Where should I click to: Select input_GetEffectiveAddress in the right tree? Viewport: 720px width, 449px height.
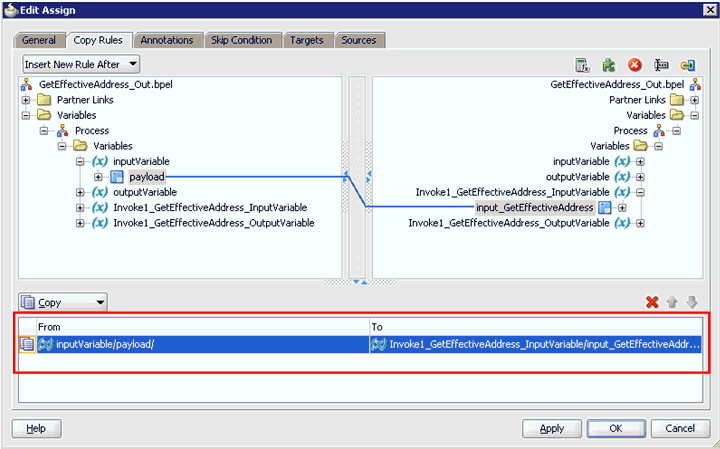535,208
